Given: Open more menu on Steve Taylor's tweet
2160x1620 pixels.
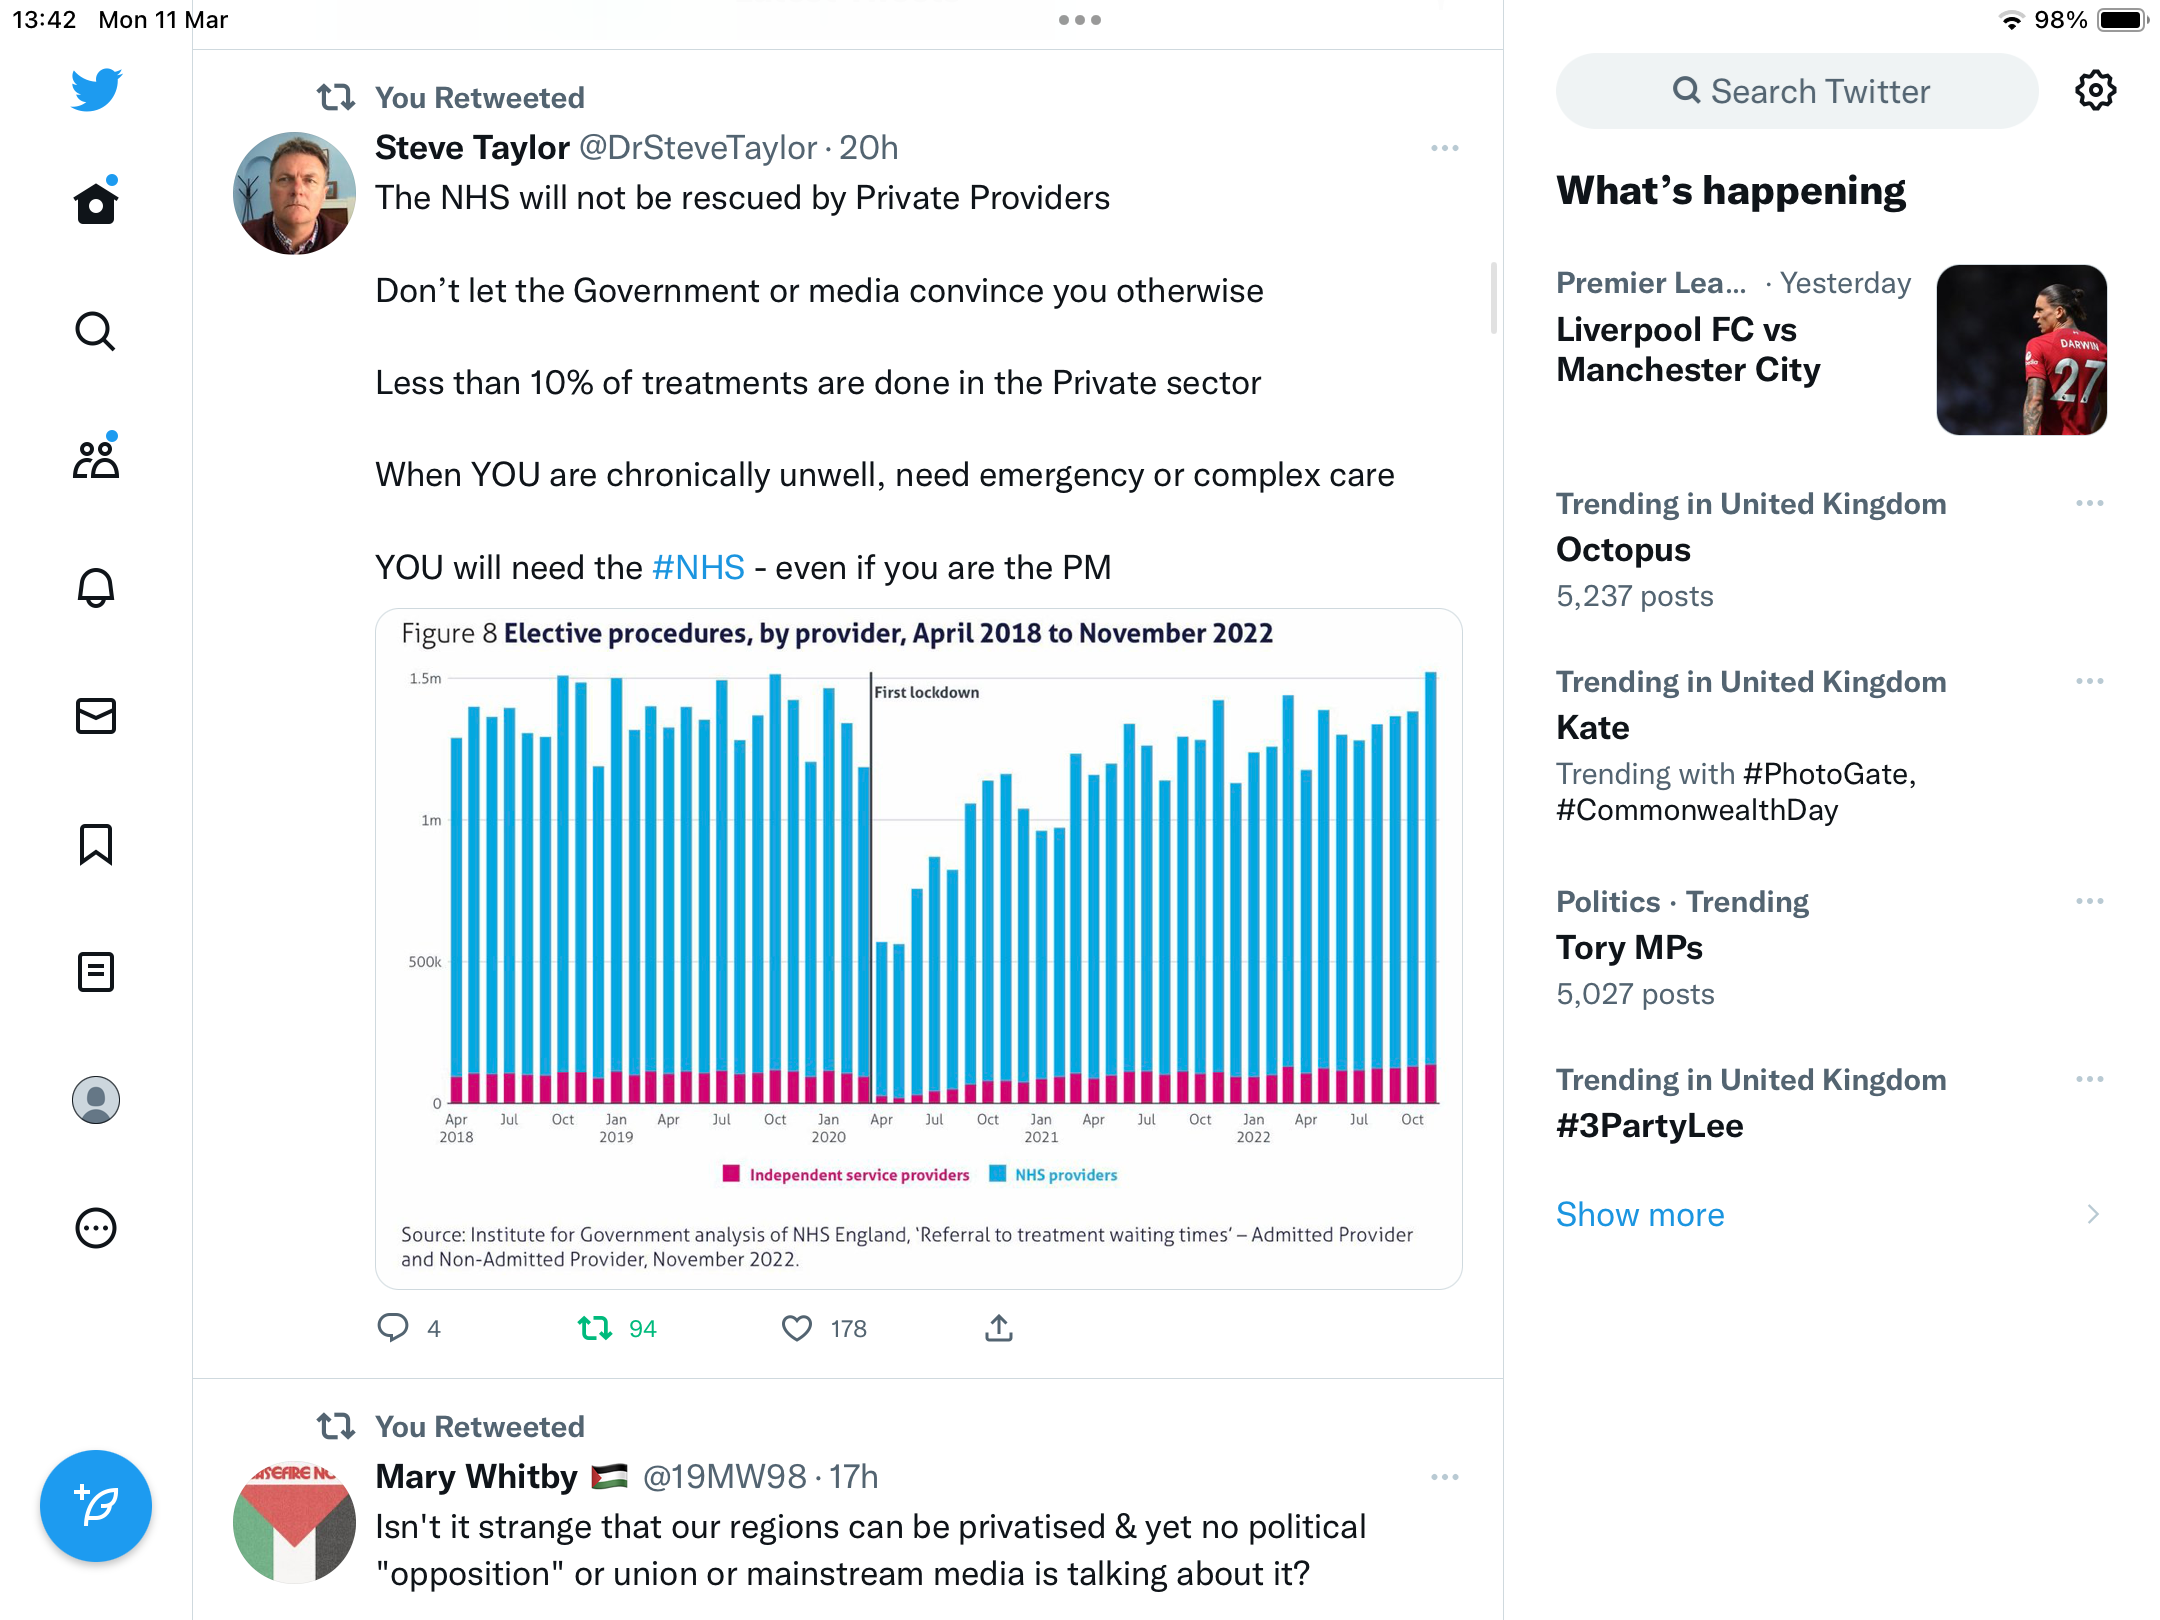Looking at the screenshot, I should (x=1445, y=148).
